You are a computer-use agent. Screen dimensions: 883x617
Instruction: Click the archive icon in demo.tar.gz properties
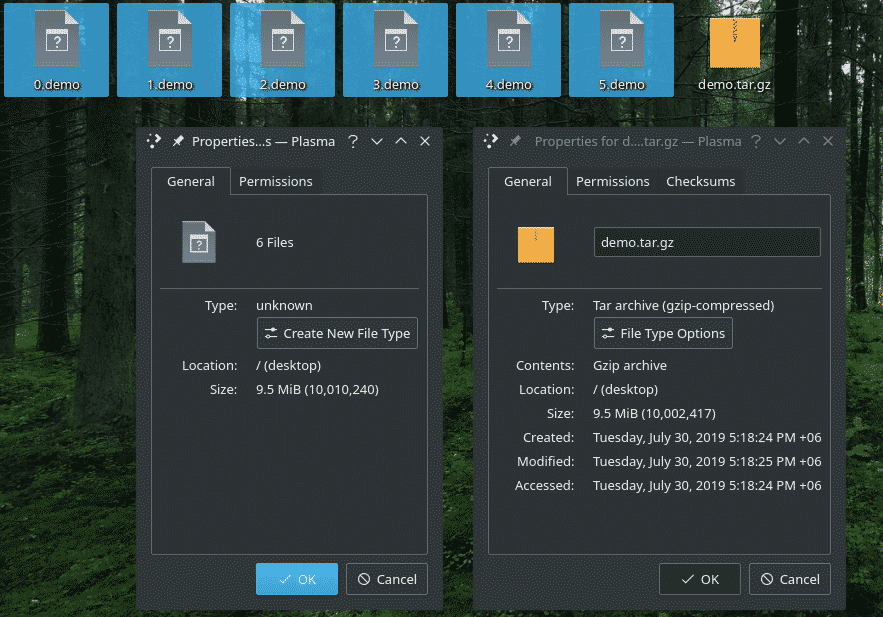[535, 243]
